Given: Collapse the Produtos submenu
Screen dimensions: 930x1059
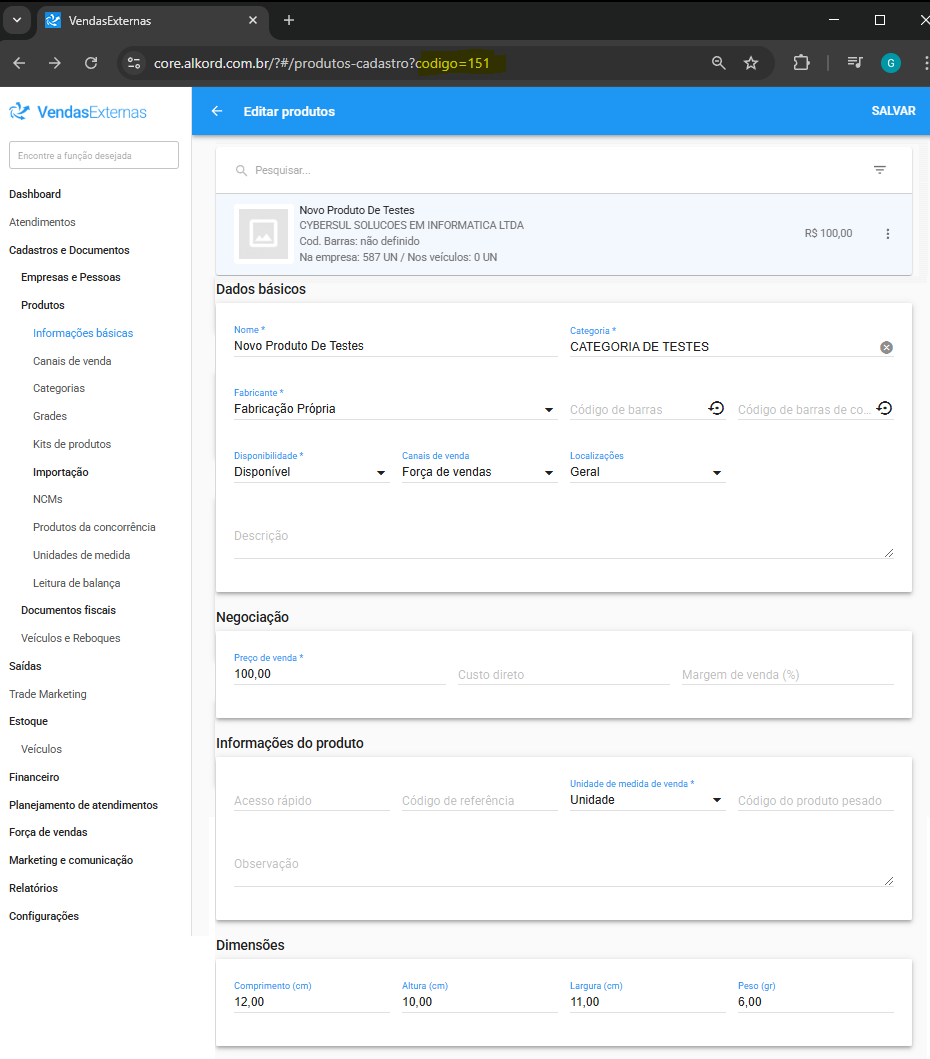Looking at the screenshot, I should (x=43, y=305).
